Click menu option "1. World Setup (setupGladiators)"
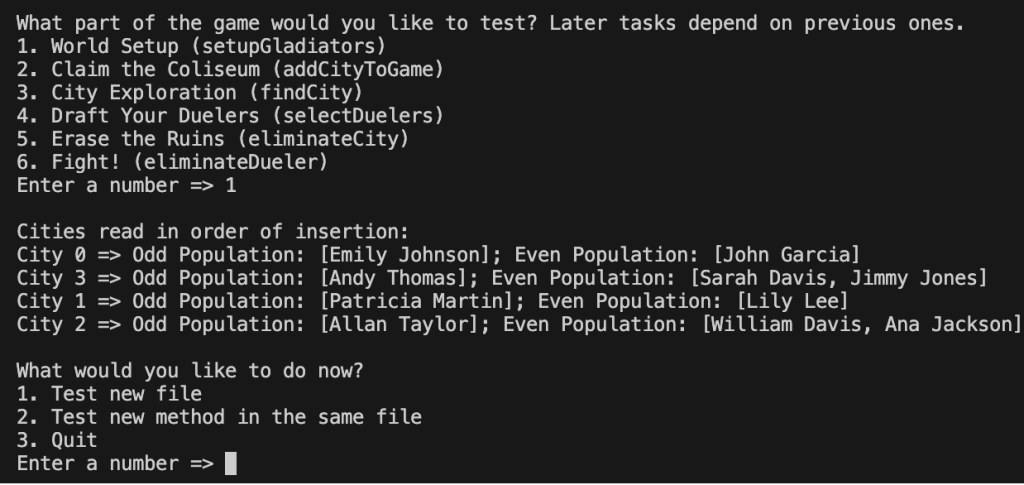This screenshot has width=1024, height=485. pos(200,46)
